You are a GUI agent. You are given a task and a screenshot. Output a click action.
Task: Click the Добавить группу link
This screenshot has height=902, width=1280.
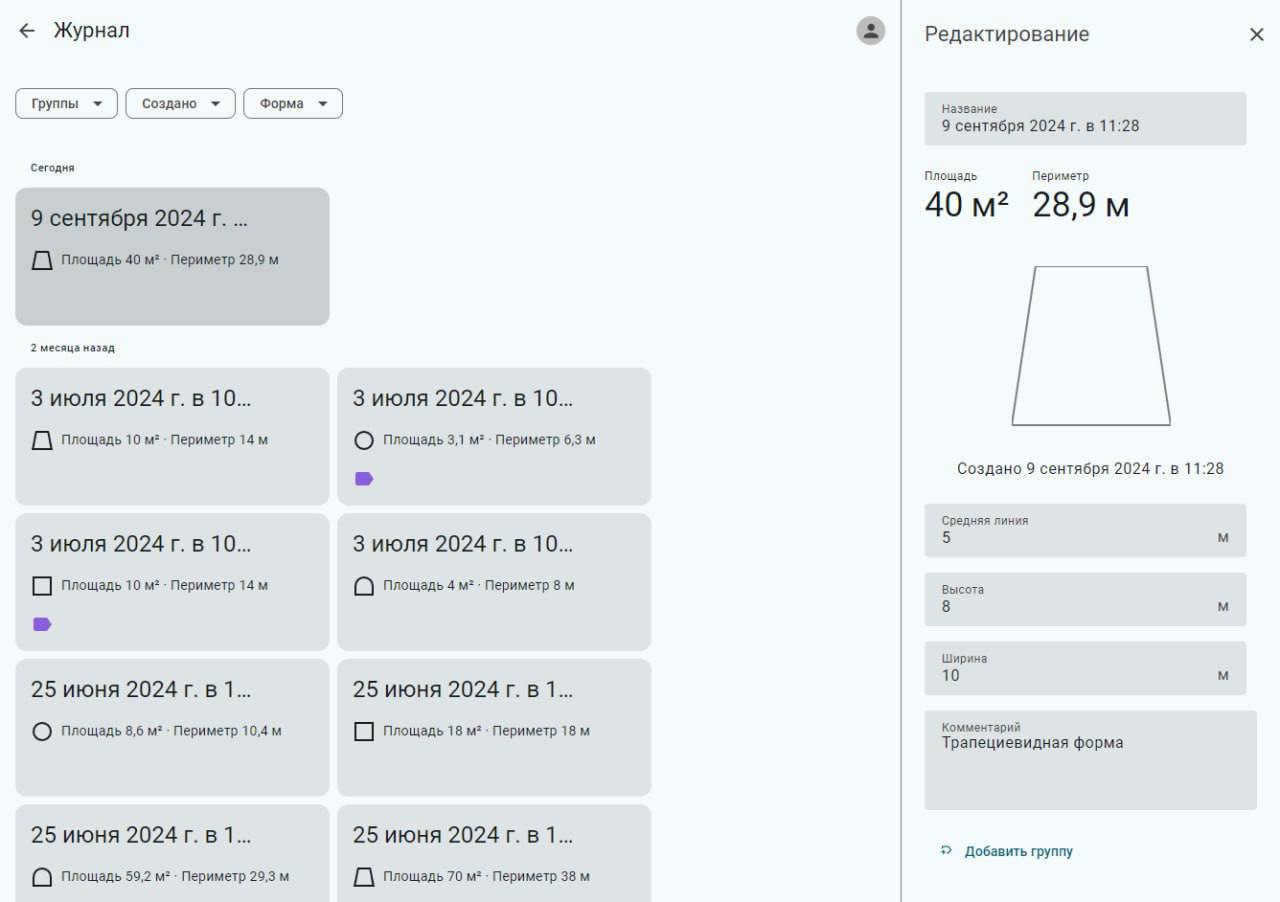(1018, 852)
